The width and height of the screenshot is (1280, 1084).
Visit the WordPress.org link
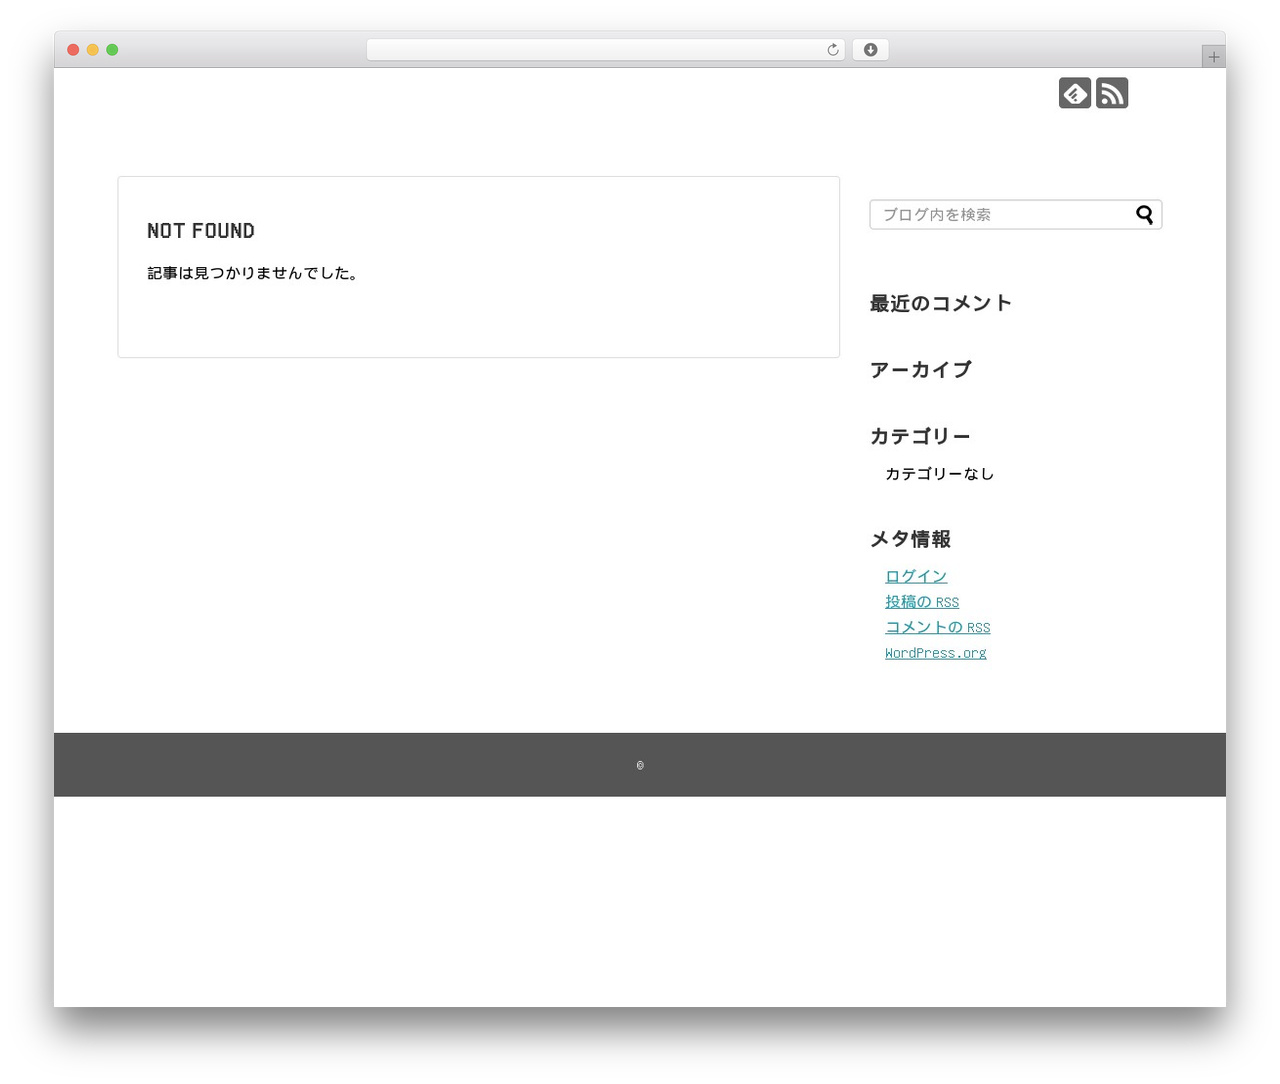click(x=936, y=653)
